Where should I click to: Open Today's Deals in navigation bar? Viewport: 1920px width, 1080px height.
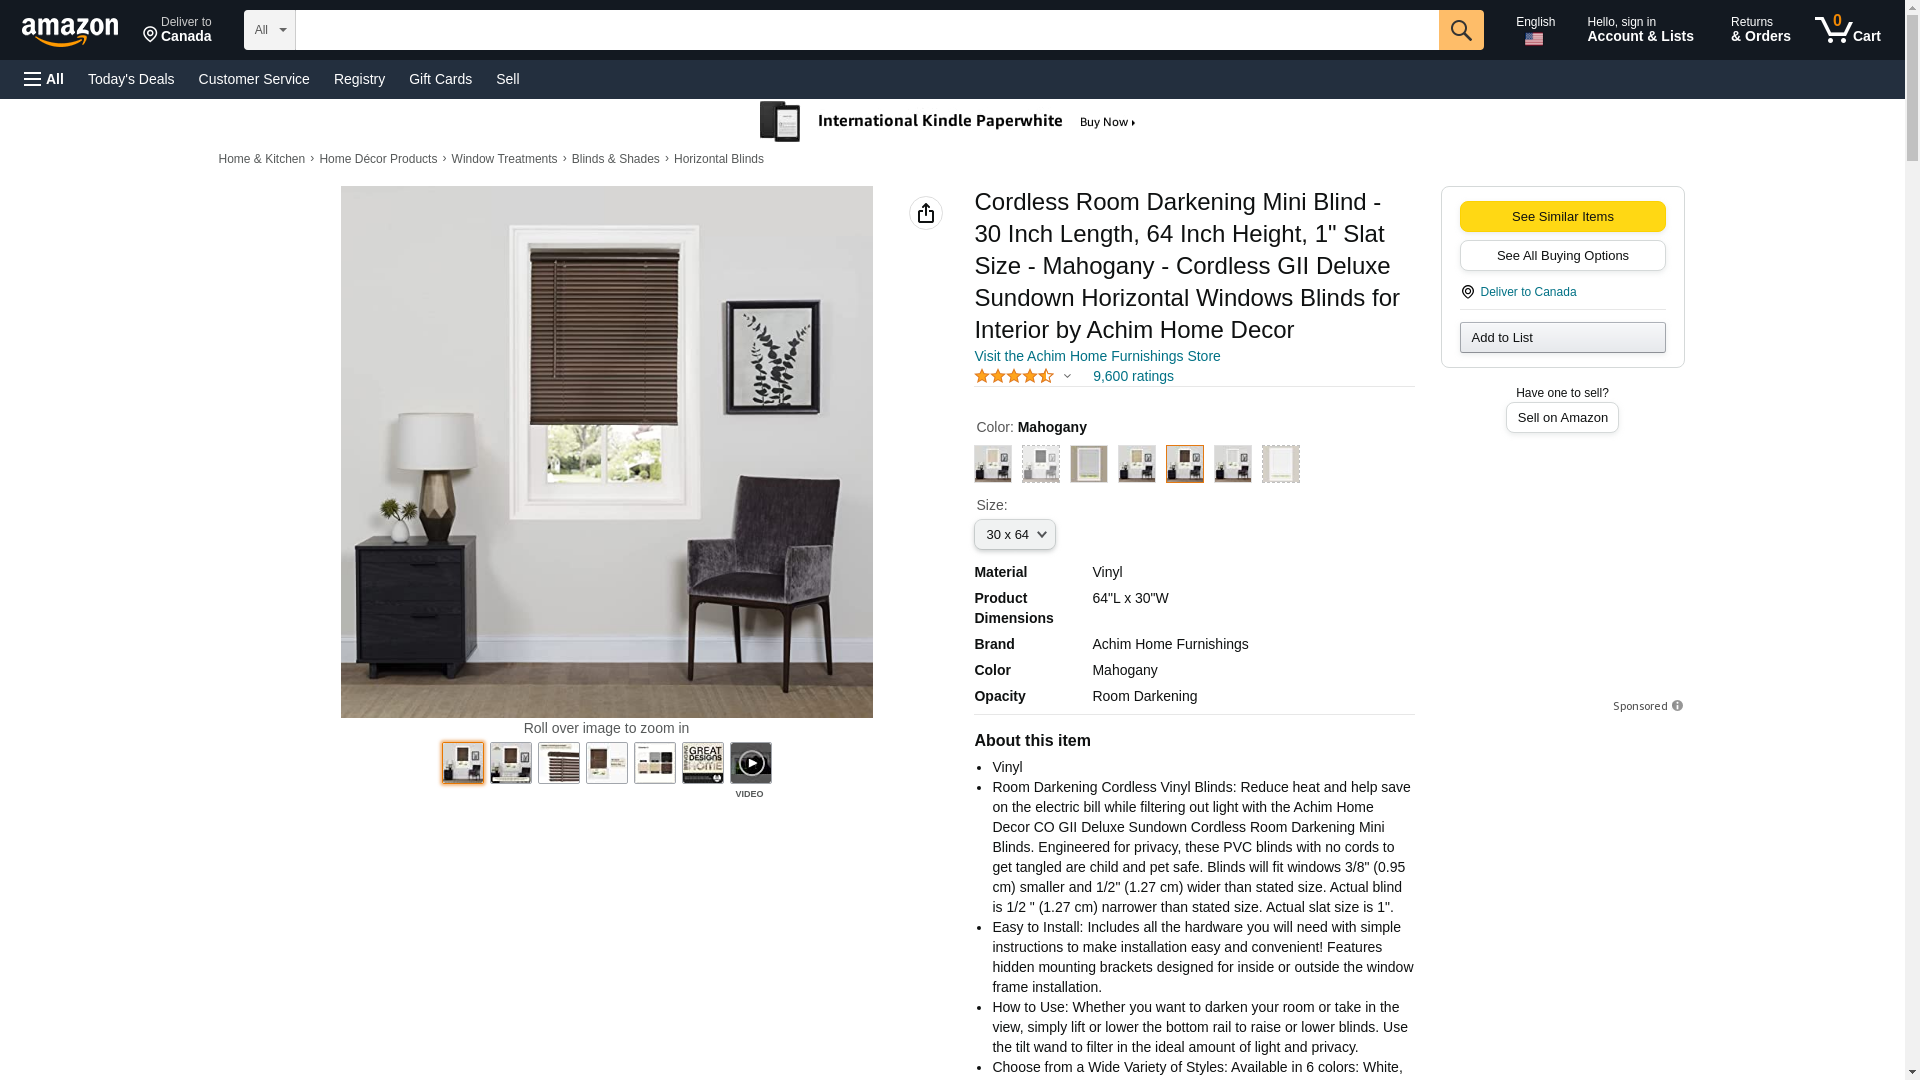coord(131,79)
